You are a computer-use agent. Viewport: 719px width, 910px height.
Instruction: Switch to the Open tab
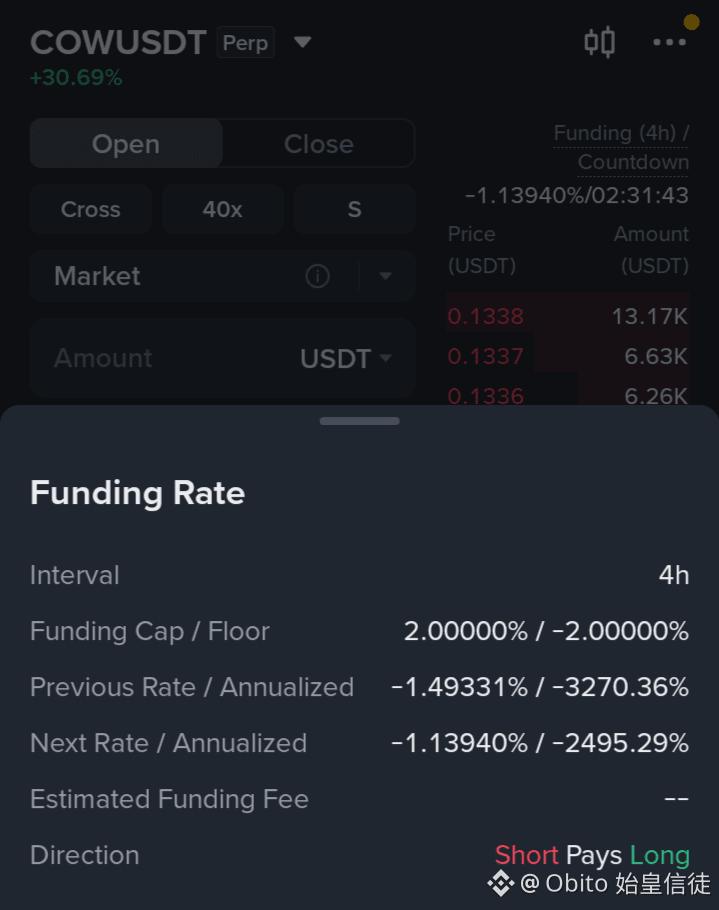coord(126,143)
